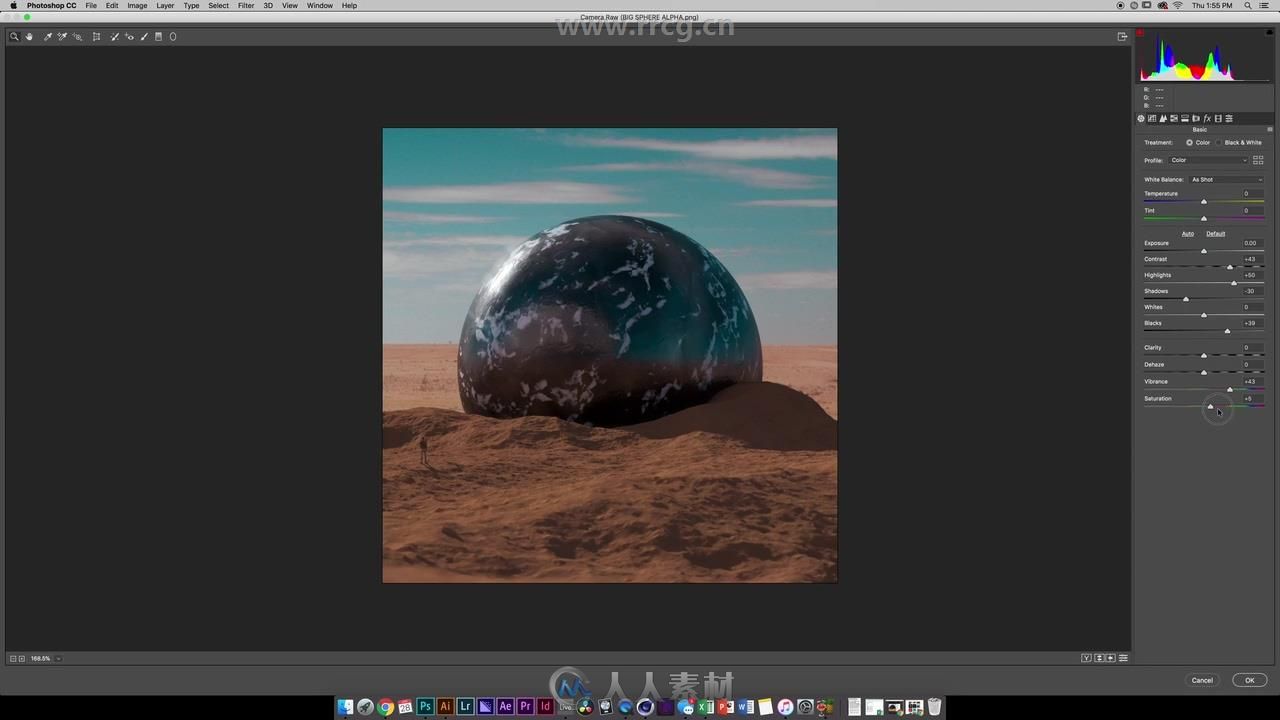Toggle before/after view Y button
Screen dimensions: 1280x720
1086,658
